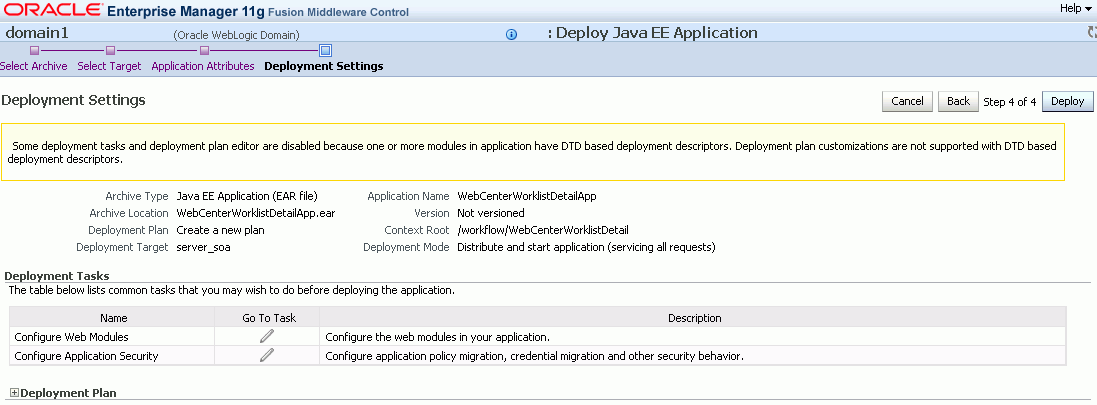This screenshot has width=1097, height=405.
Task: Click the pencil icon for Configure Application Security
Action: 267,355
